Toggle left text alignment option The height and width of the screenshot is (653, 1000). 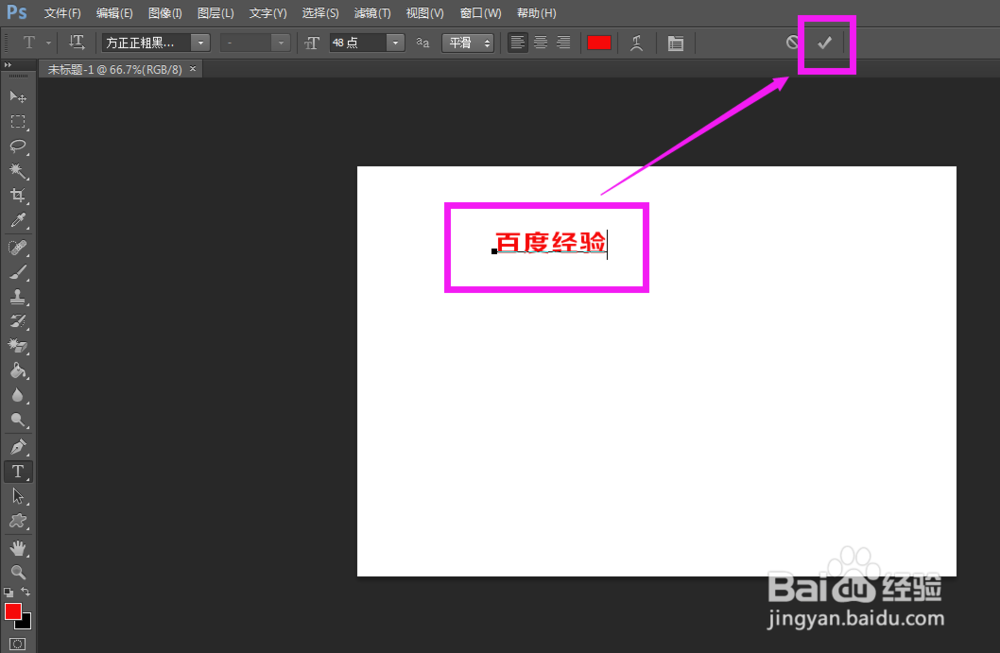(x=516, y=42)
